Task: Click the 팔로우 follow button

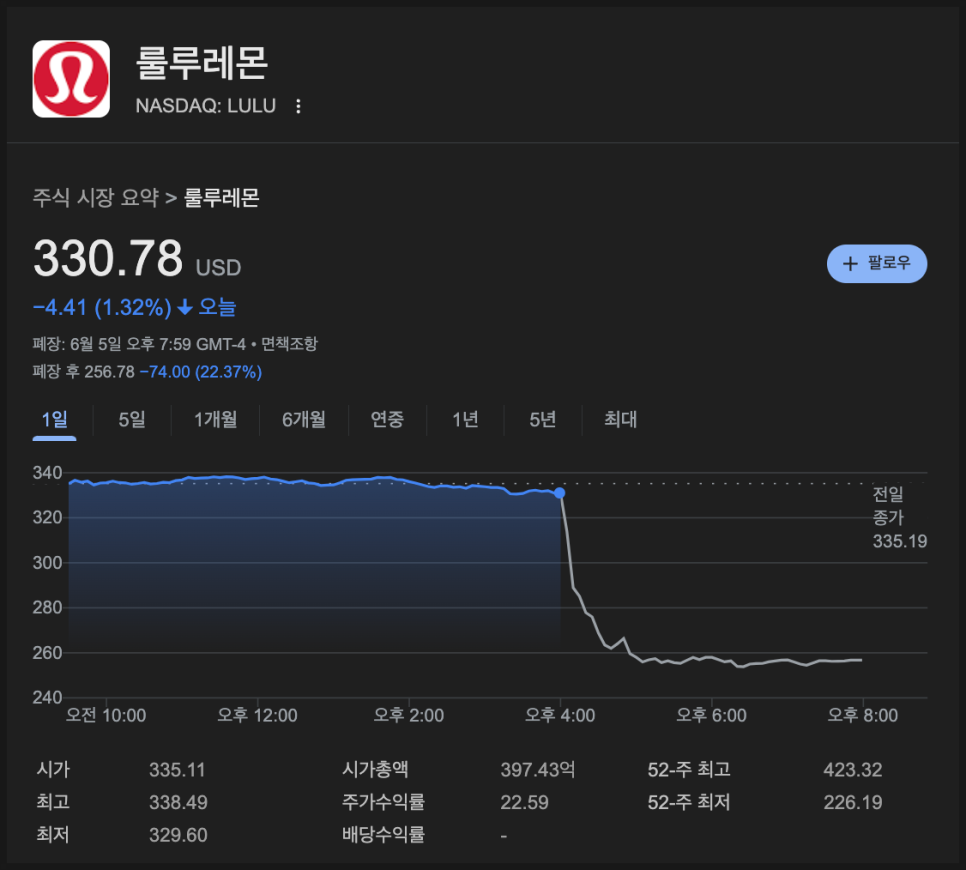Action: coord(877,264)
